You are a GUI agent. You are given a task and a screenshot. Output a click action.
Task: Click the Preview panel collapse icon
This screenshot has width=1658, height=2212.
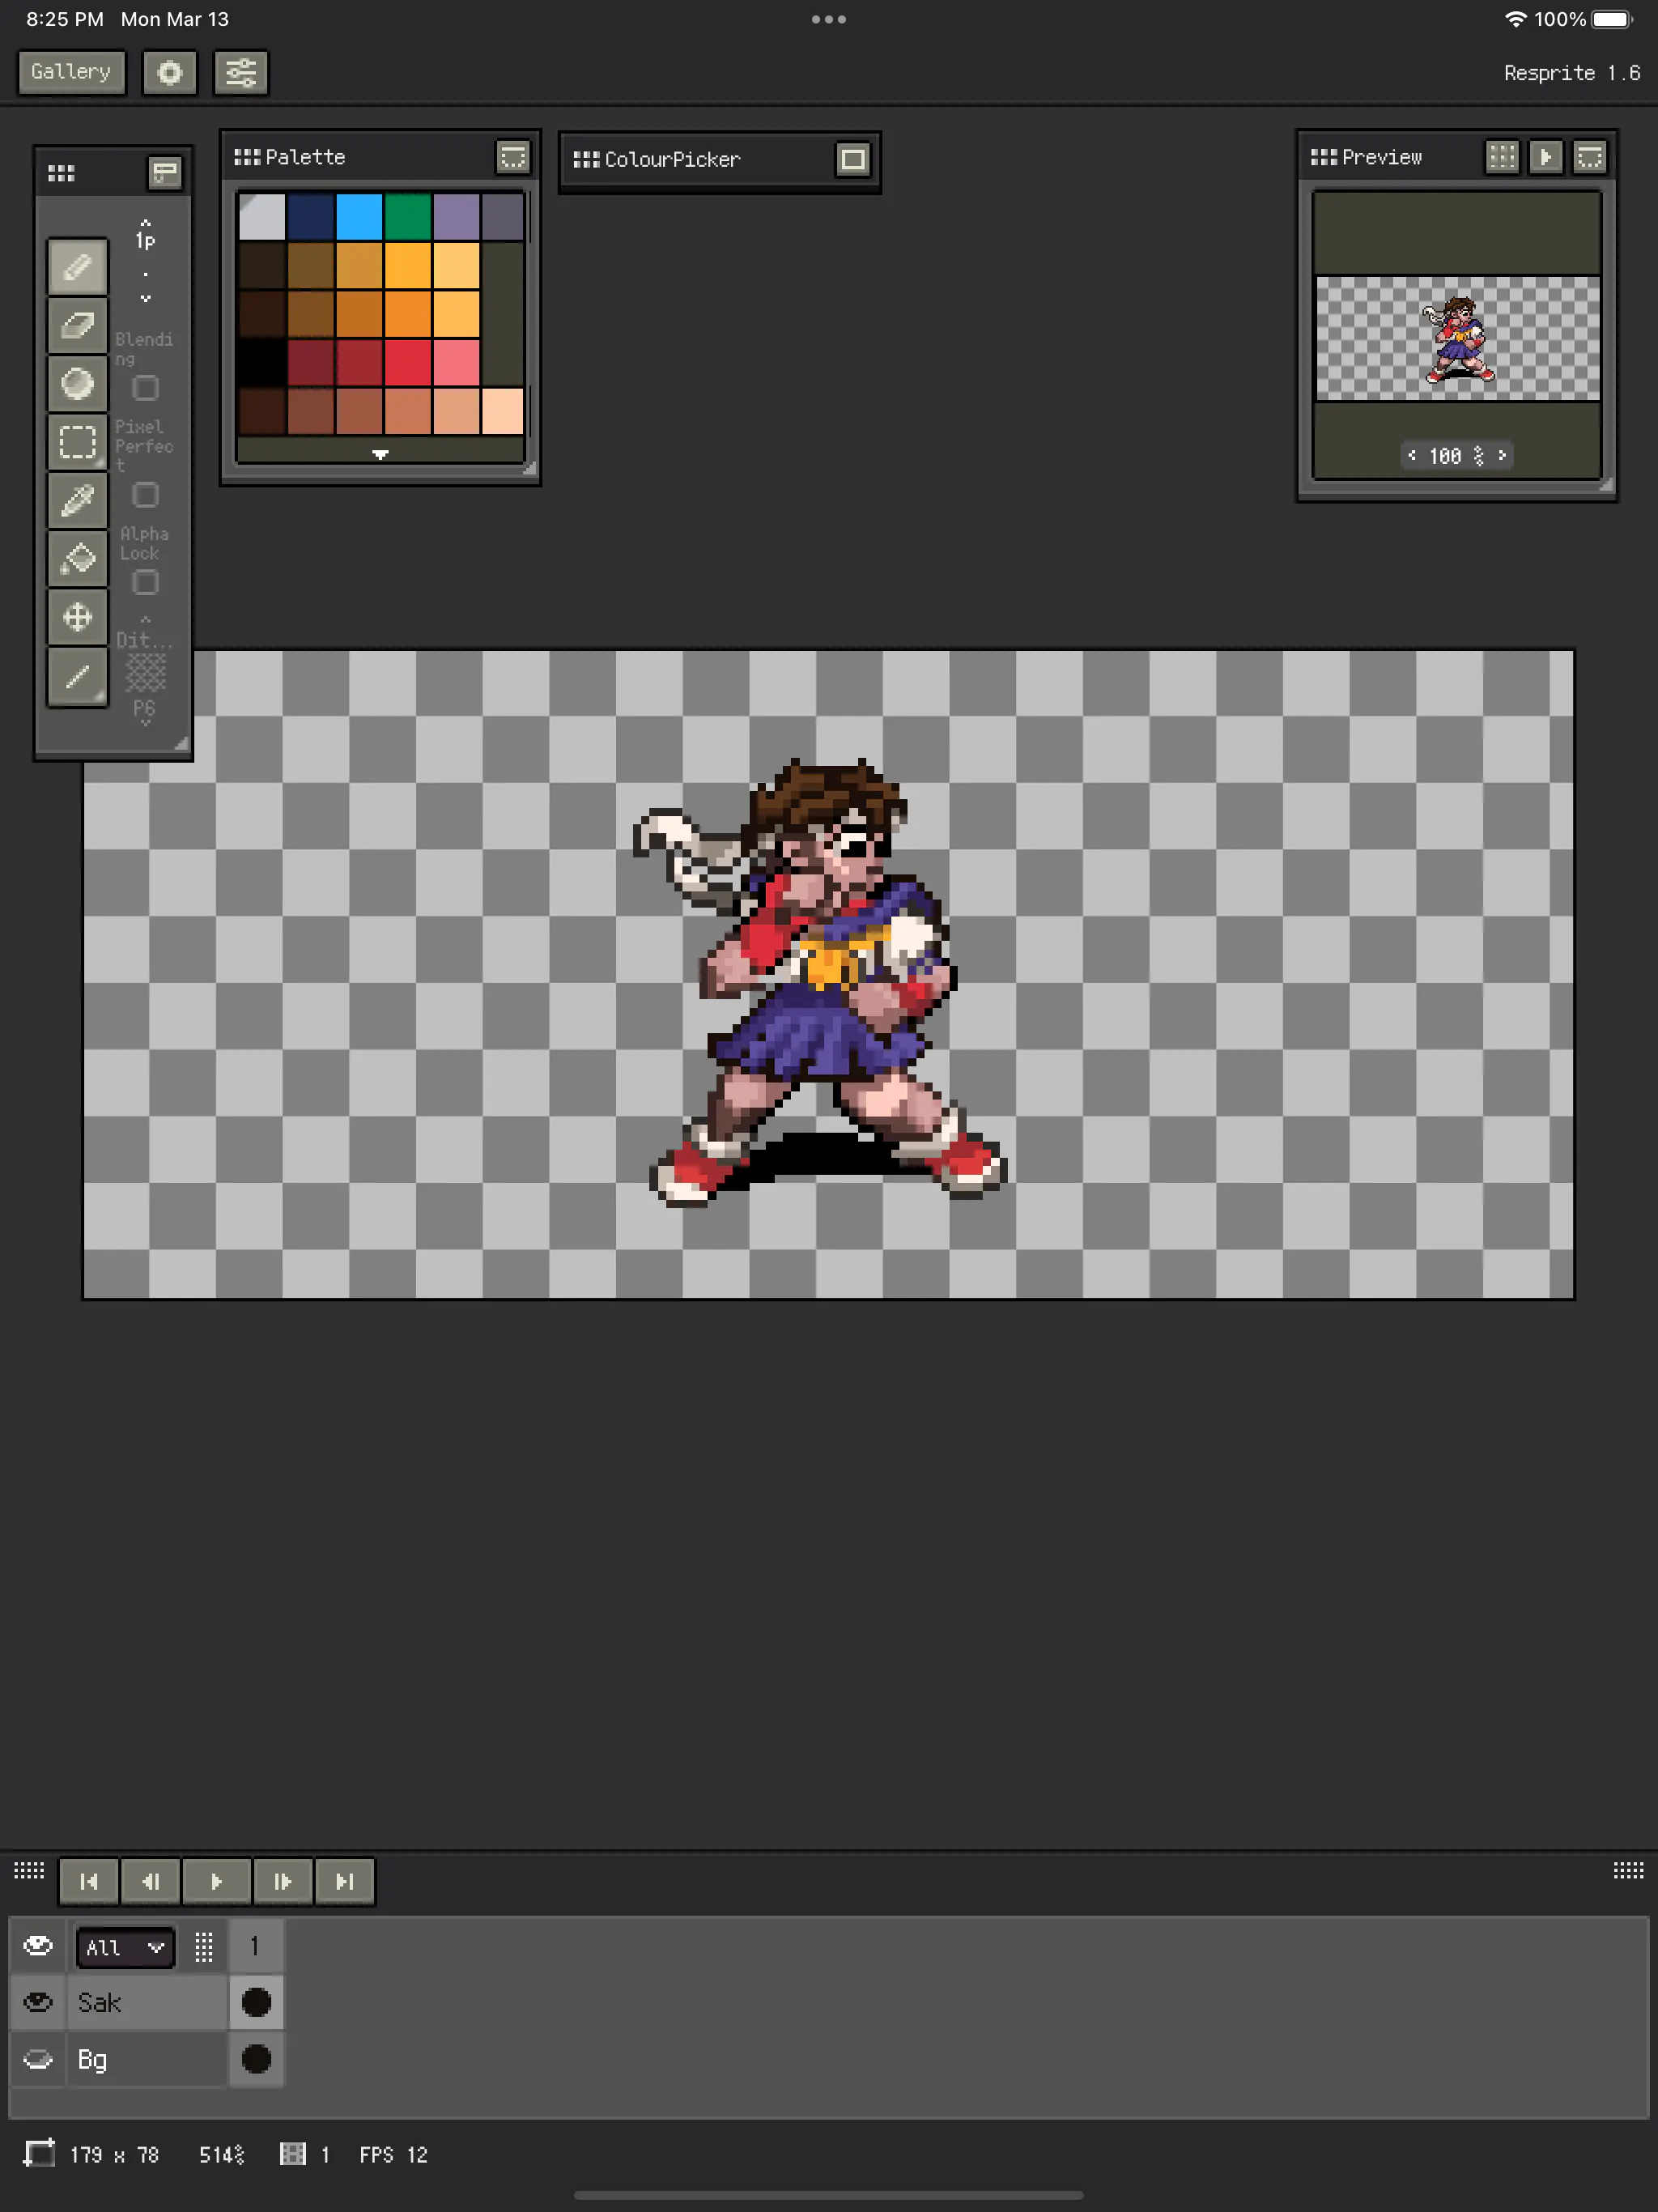coord(1589,157)
